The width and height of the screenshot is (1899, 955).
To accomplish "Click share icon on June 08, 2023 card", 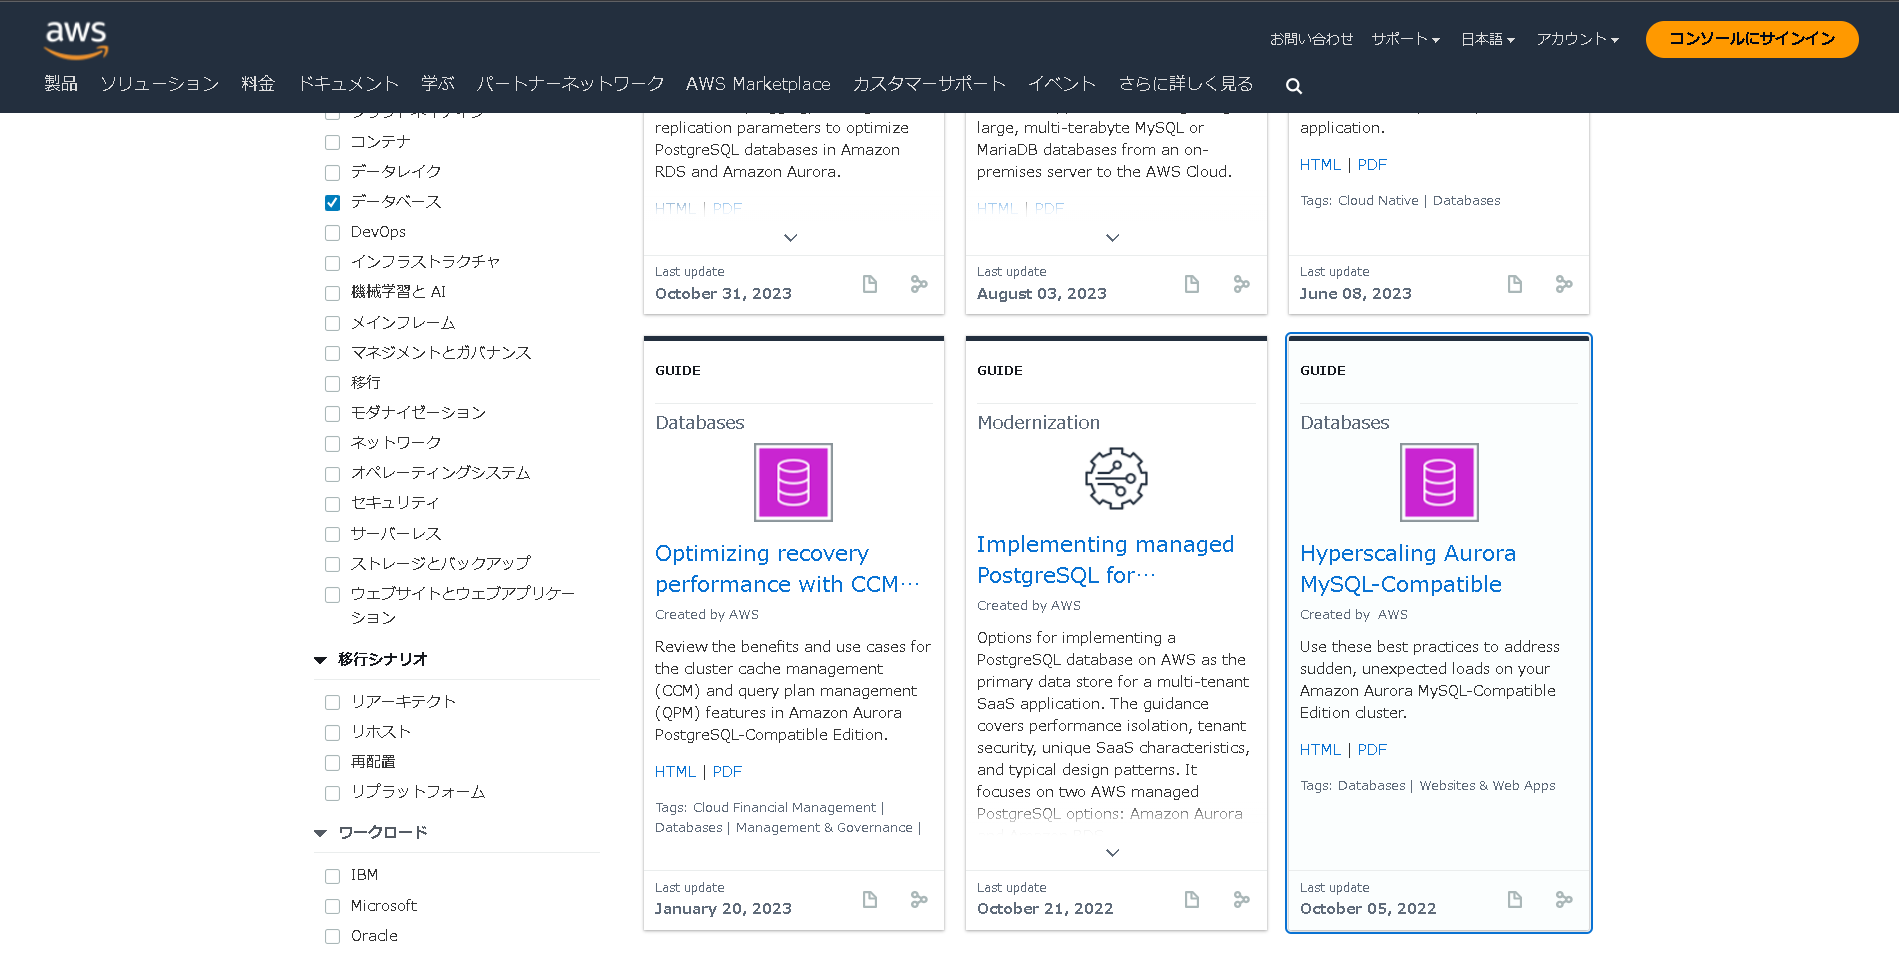I will click(1564, 284).
